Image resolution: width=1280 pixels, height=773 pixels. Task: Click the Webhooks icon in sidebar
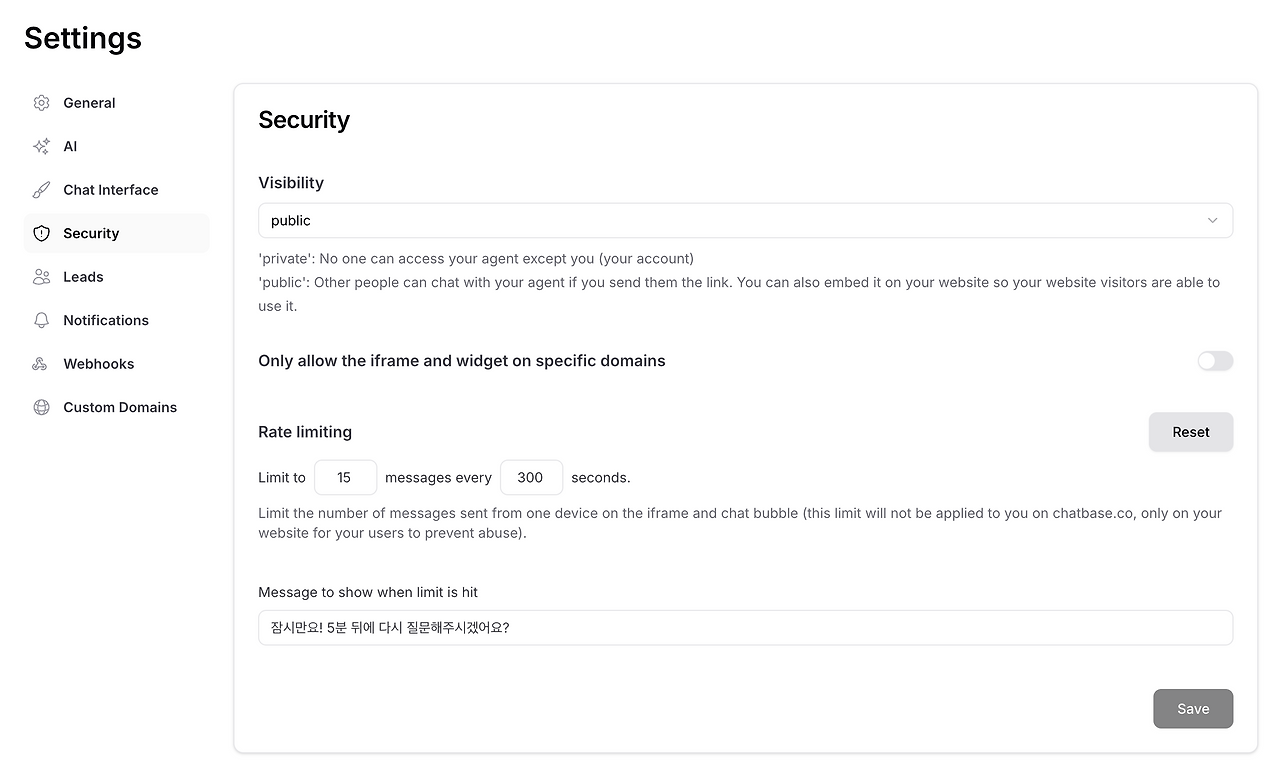pos(41,364)
